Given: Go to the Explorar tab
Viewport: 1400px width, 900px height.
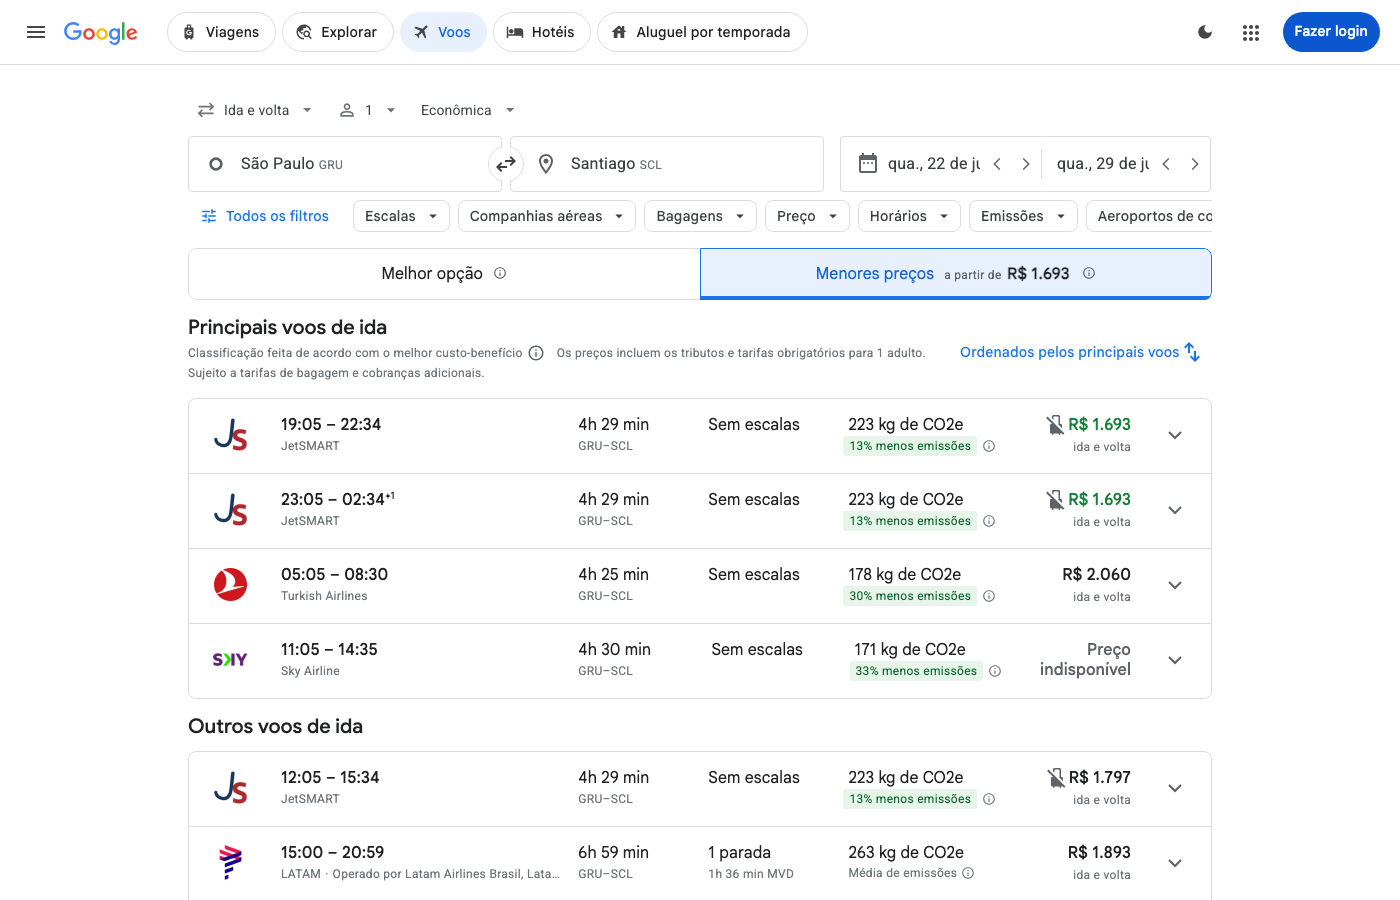Looking at the screenshot, I should pyautogui.click(x=338, y=32).
